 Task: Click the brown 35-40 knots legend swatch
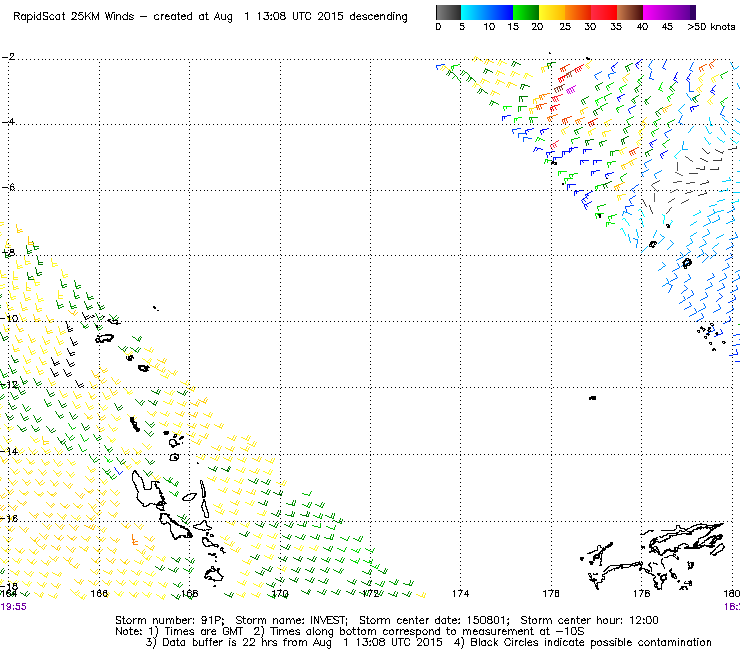click(630, 12)
